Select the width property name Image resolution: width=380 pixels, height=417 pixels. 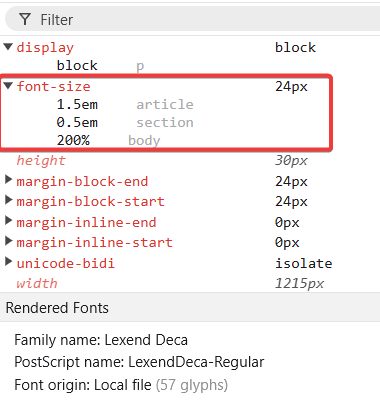37,283
